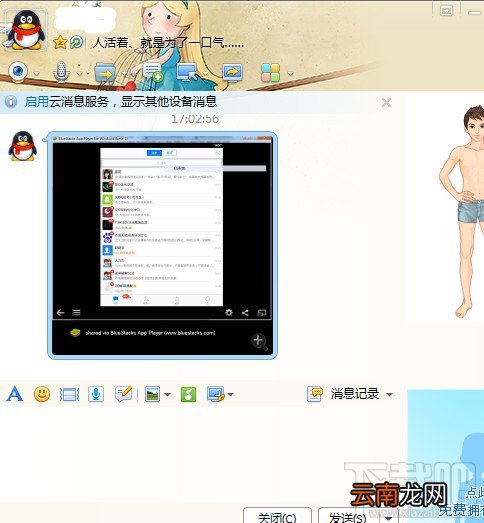Image resolution: width=484 pixels, height=523 pixels.
Task: Open the emoji smiley picker
Action: tap(42, 394)
